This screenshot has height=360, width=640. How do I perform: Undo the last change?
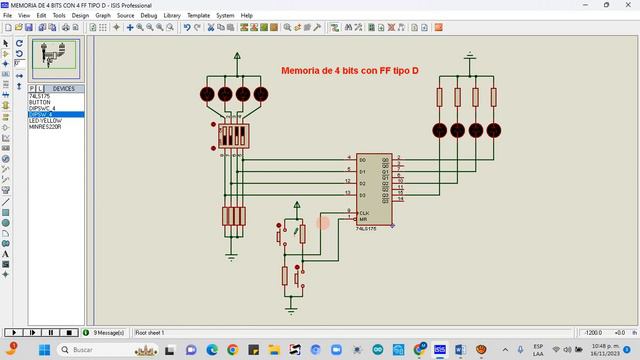tap(187, 27)
